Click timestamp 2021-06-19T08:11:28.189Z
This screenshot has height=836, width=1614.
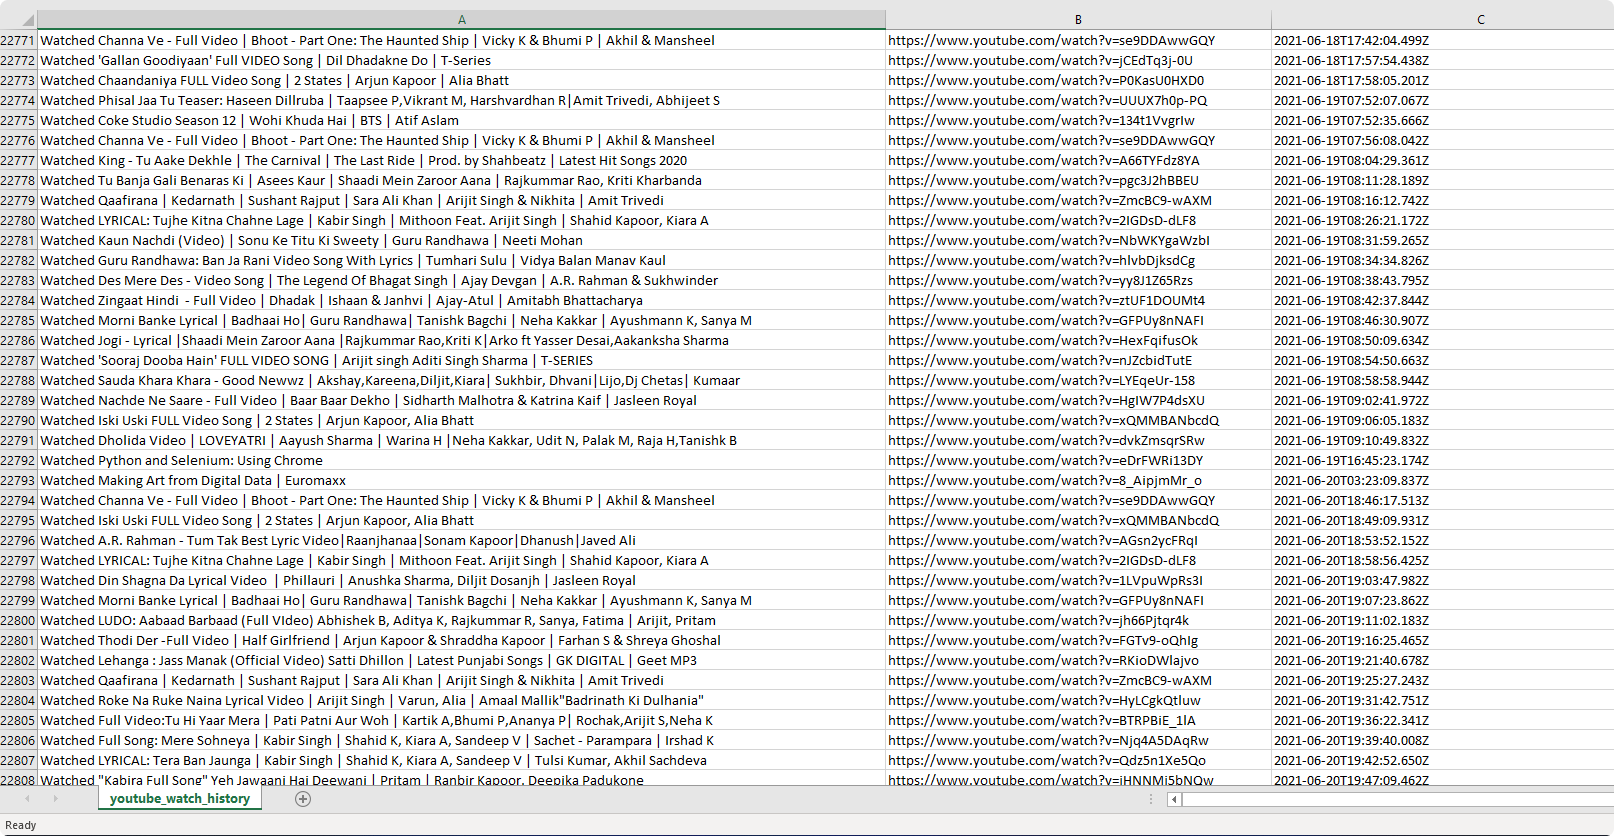click(1442, 180)
